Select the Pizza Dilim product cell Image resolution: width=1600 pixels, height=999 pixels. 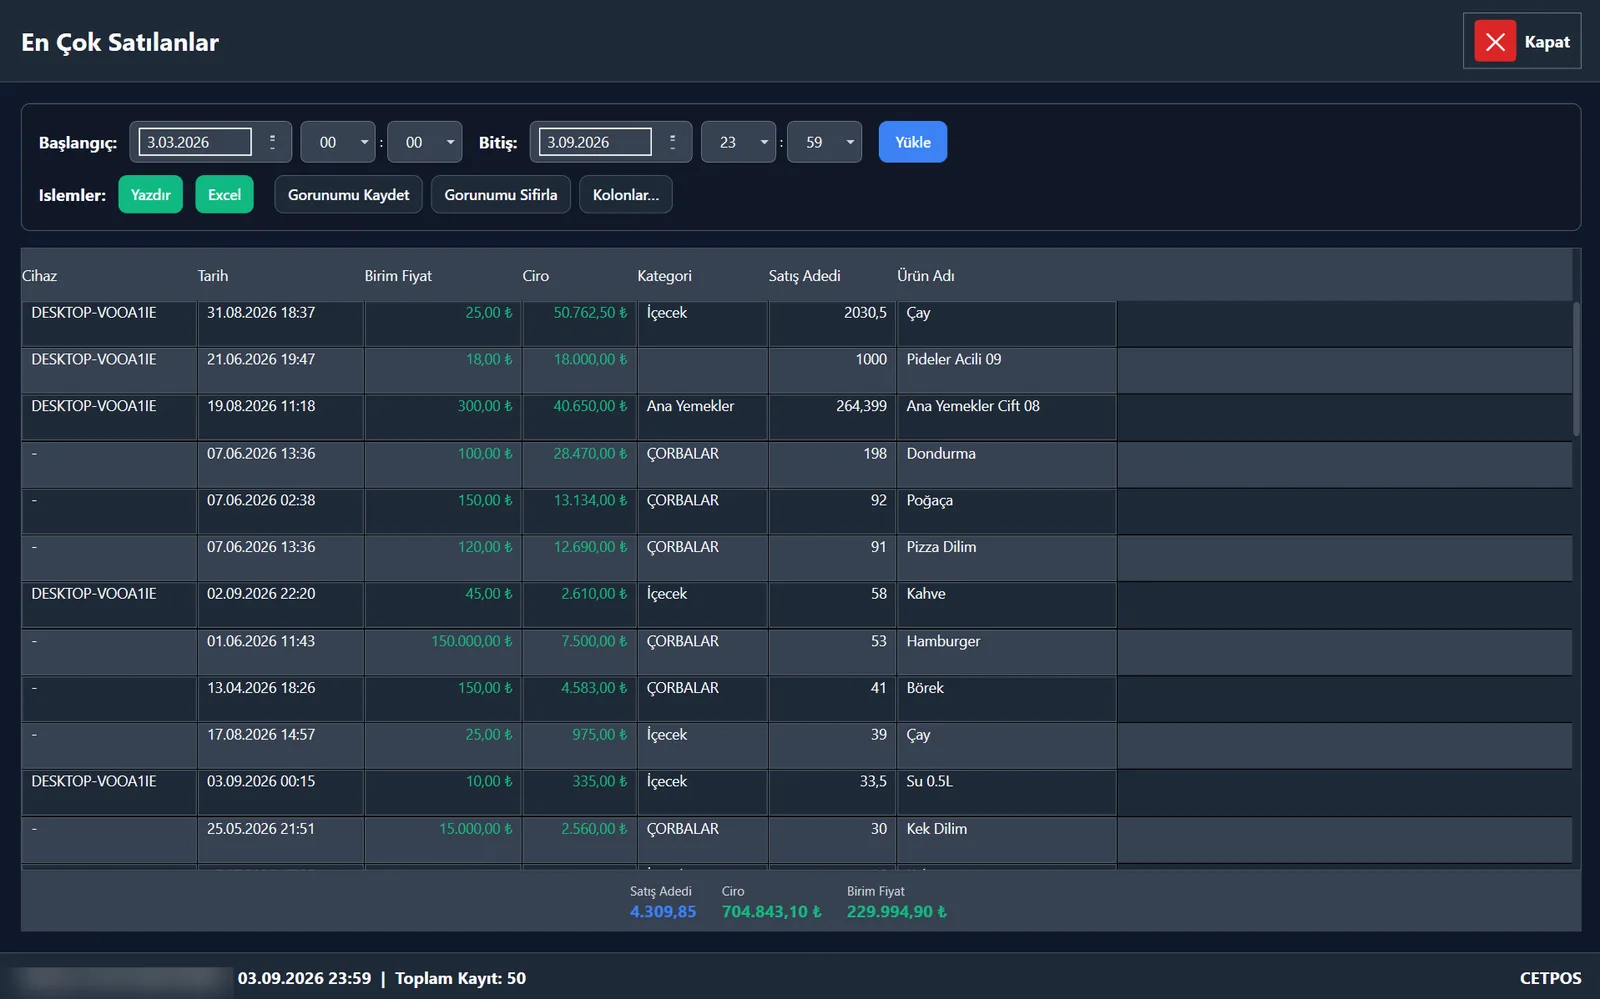(x=1006, y=558)
